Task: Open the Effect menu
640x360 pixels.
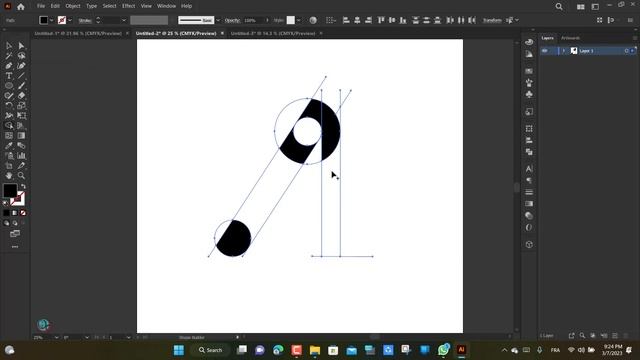Action: (x=128, y=6)
